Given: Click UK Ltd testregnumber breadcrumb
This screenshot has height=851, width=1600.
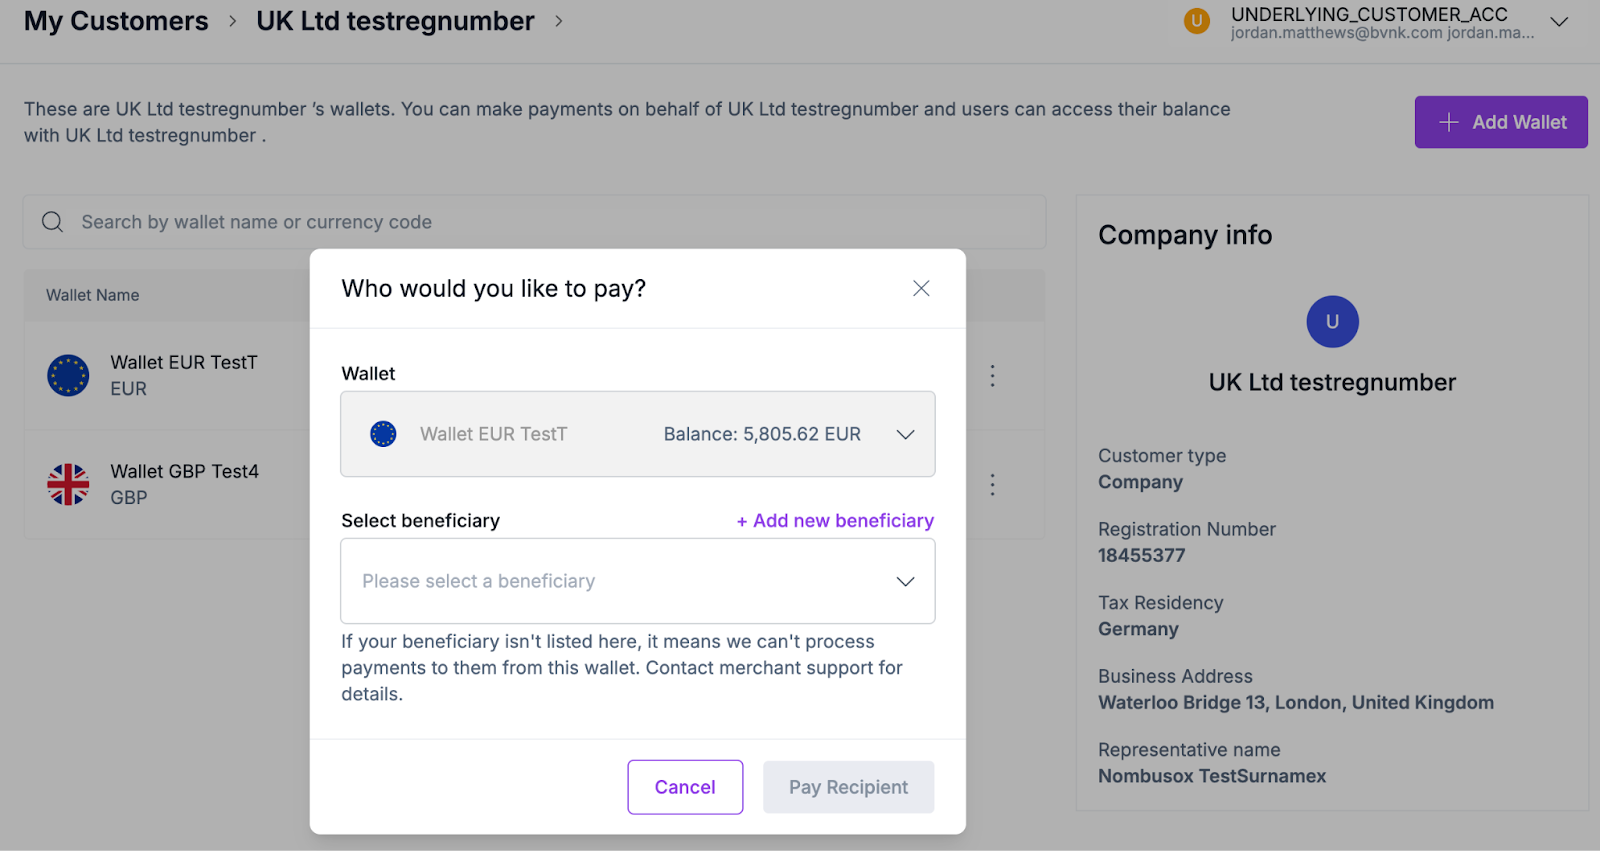Looking at the screenshot, I should coord(395,21).
